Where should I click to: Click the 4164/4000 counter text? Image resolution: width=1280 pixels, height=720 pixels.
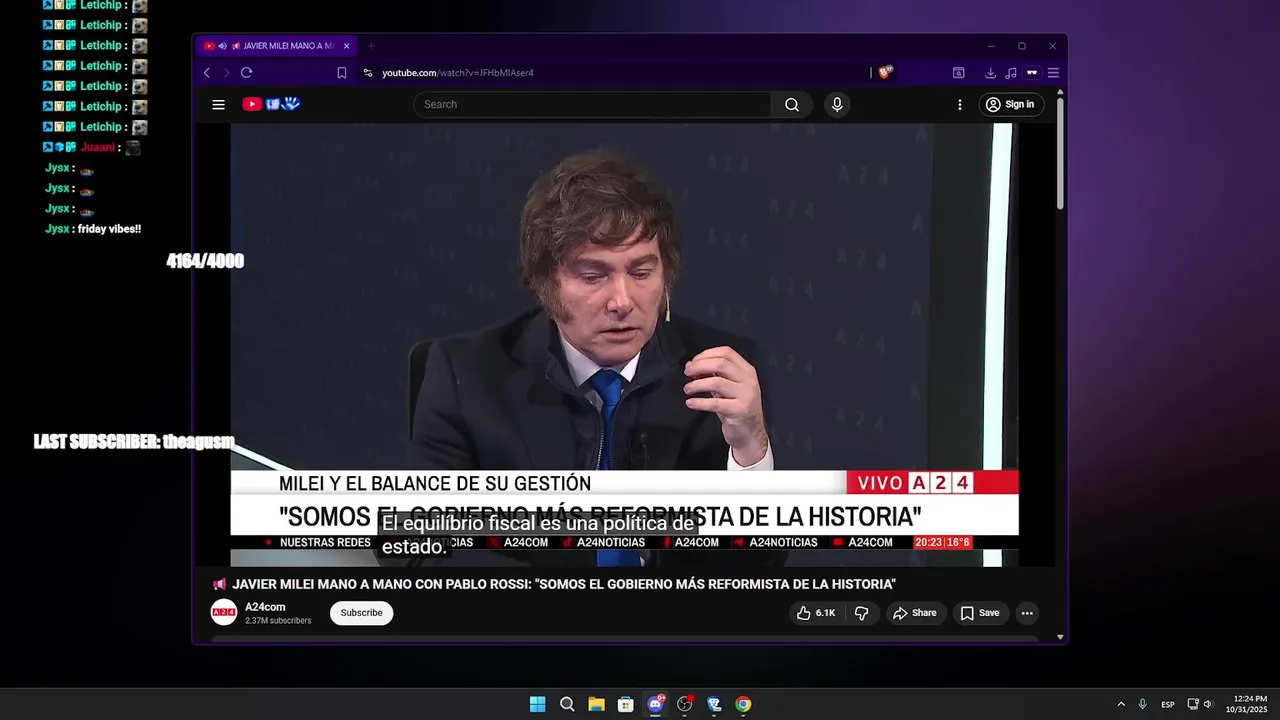[x=205, y=261]
